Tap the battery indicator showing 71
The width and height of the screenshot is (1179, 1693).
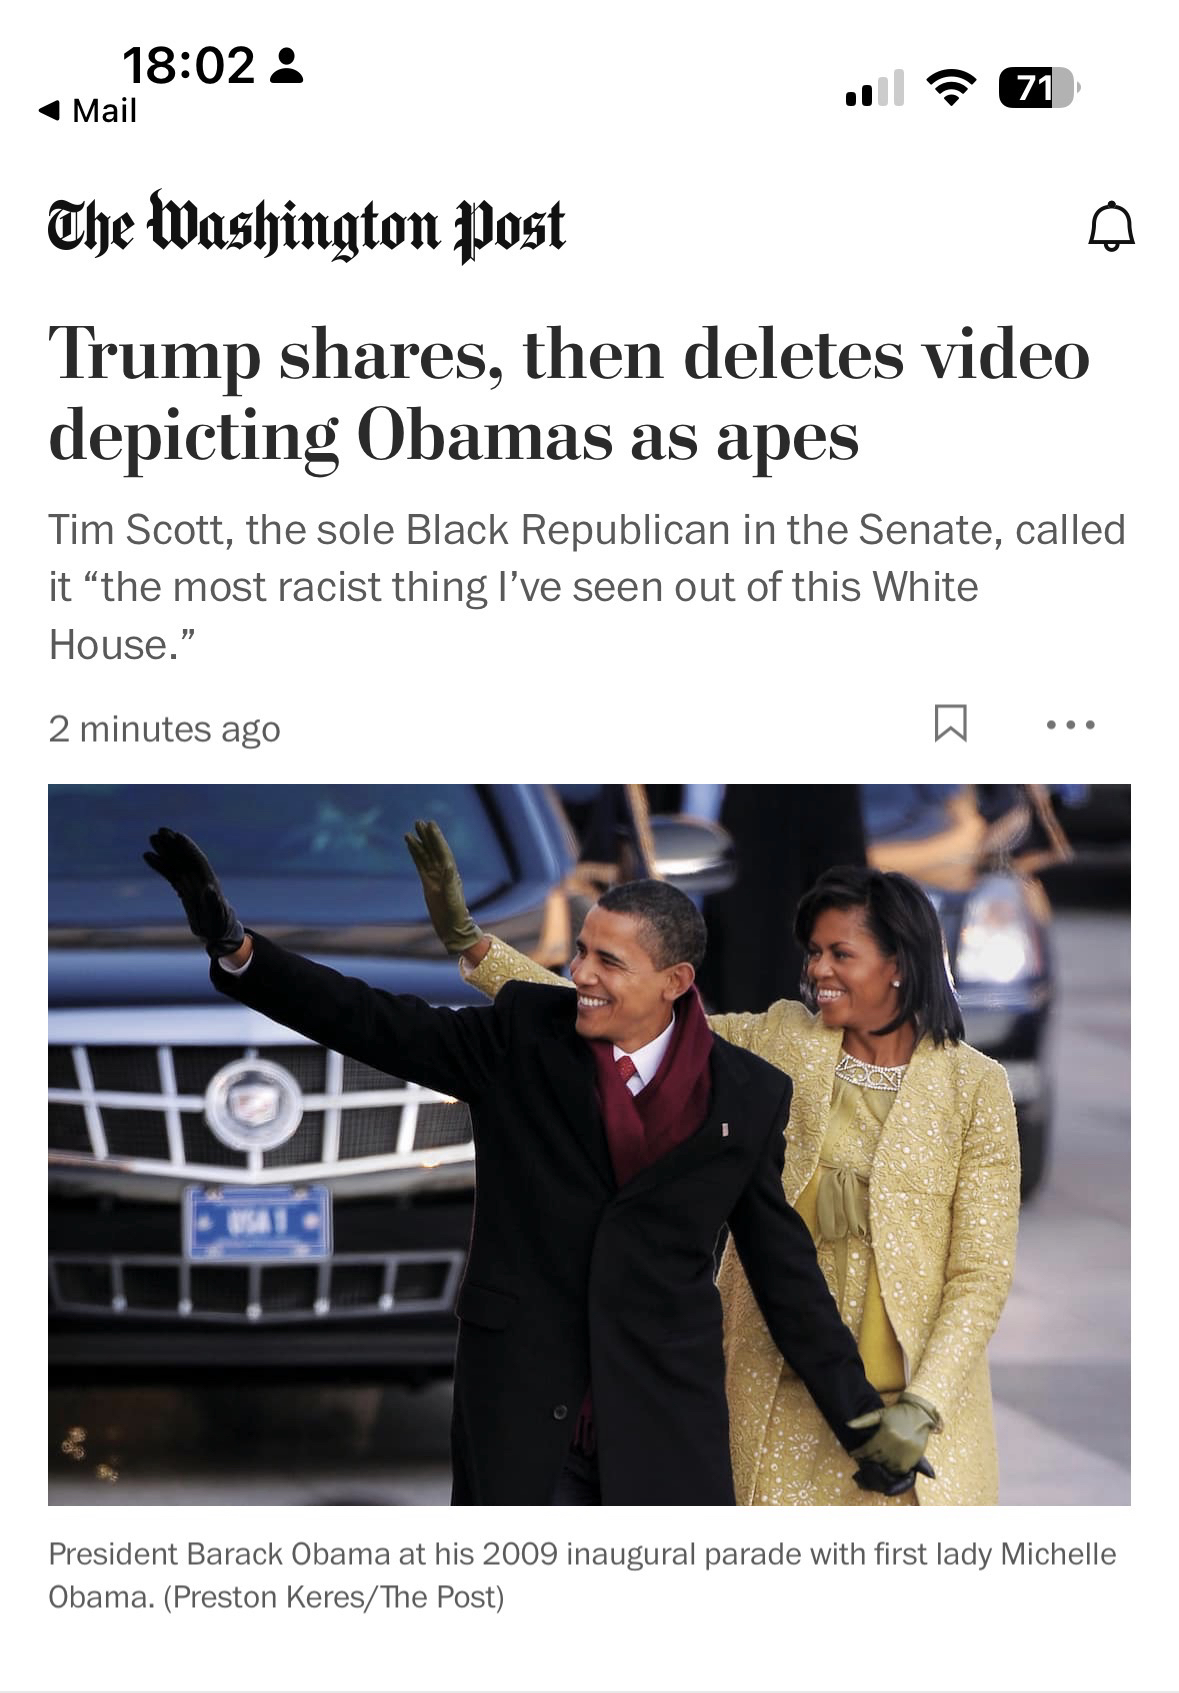1039,88
